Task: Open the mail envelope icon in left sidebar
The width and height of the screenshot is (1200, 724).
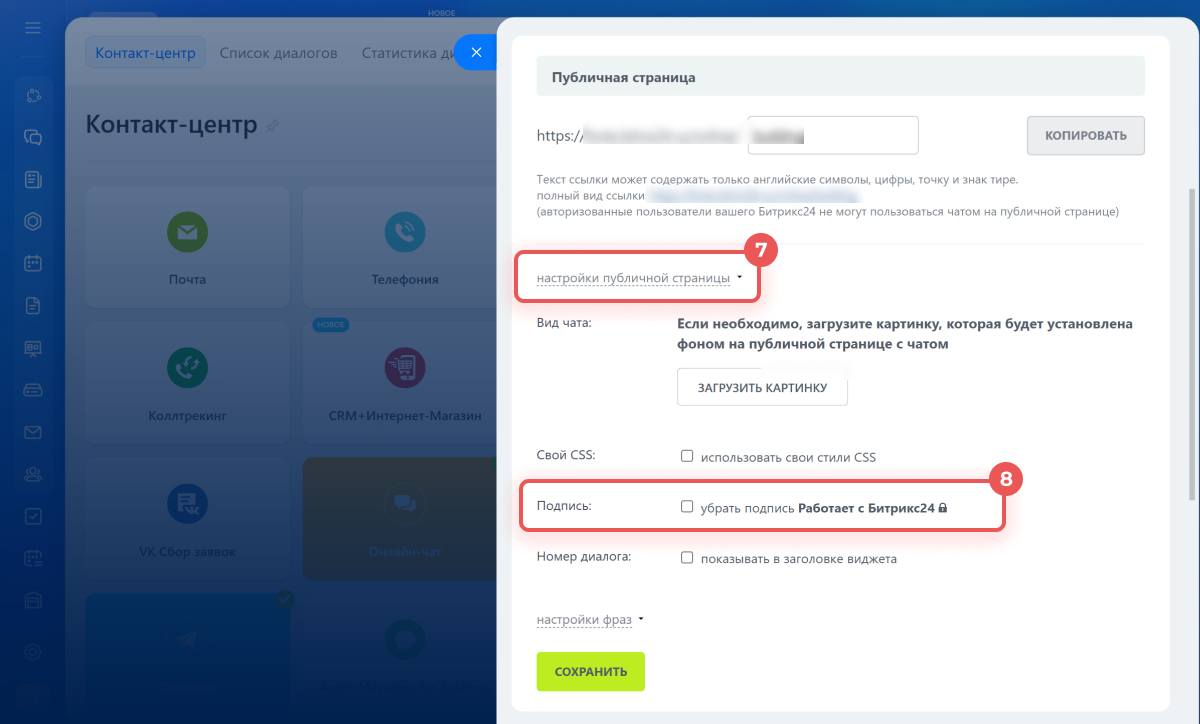Action: (33, 432)
